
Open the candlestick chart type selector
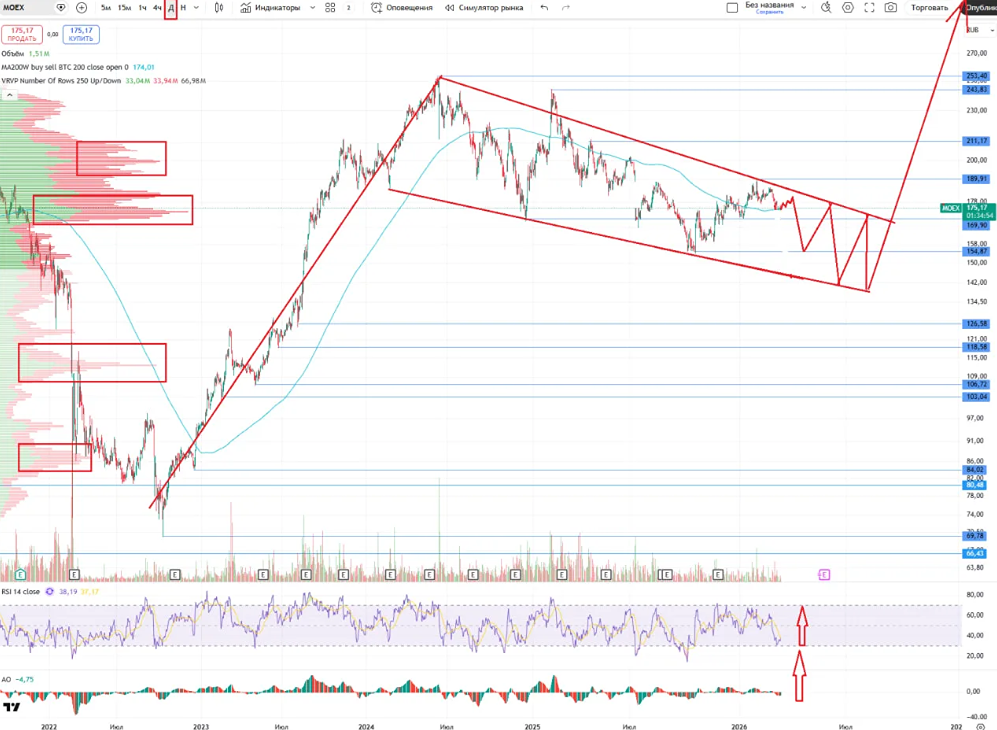click(x=219, y=8)
